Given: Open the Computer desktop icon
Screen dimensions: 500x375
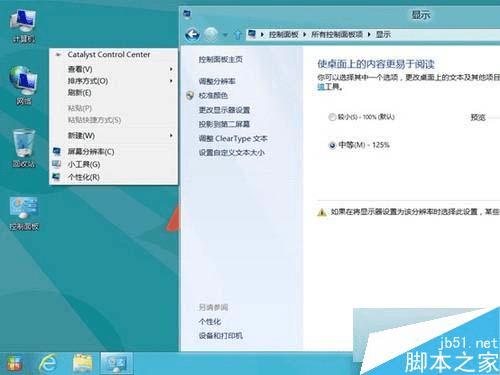Looking at the screenshot, I should pyautogui.click(x=23, y=26).
